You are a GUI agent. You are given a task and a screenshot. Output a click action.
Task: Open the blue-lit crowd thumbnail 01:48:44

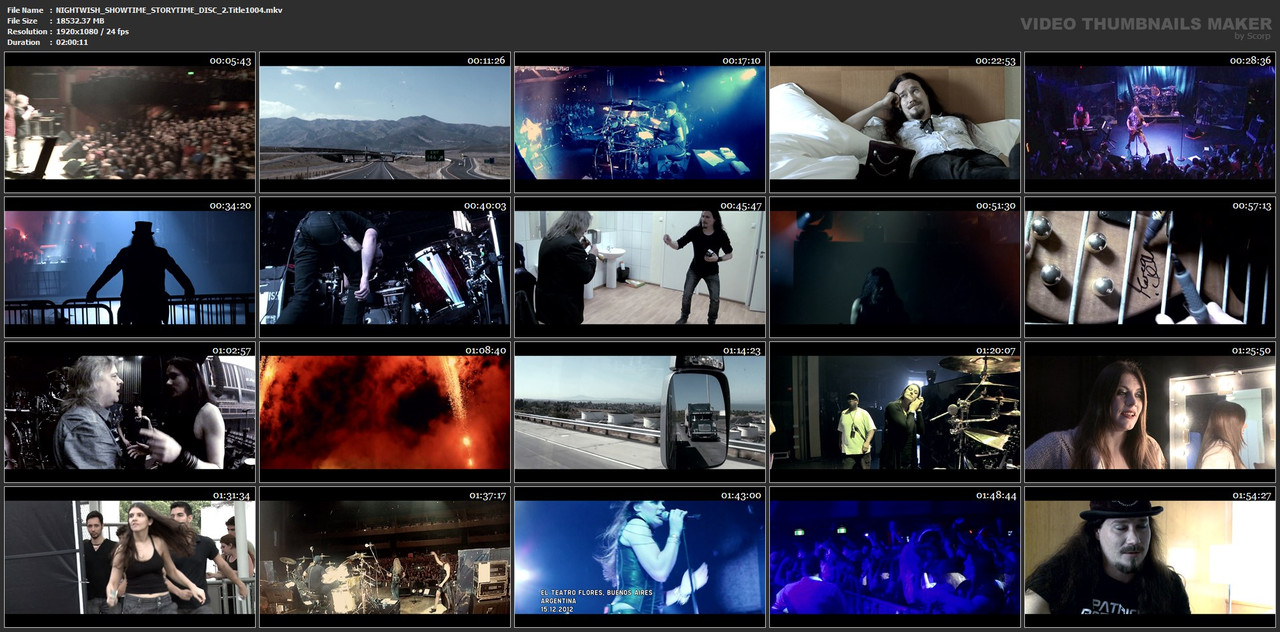coord(895,557)
